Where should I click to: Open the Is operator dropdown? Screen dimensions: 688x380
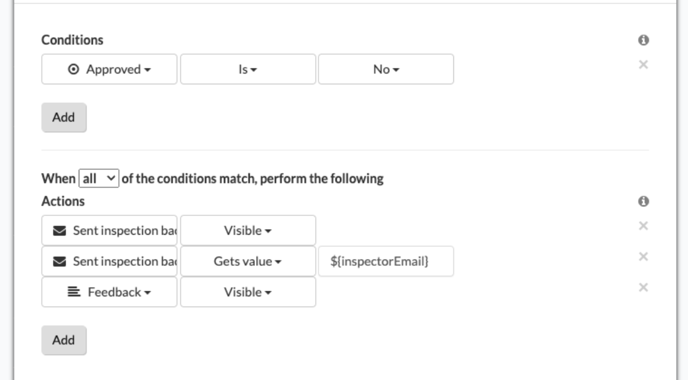(248, 69)
